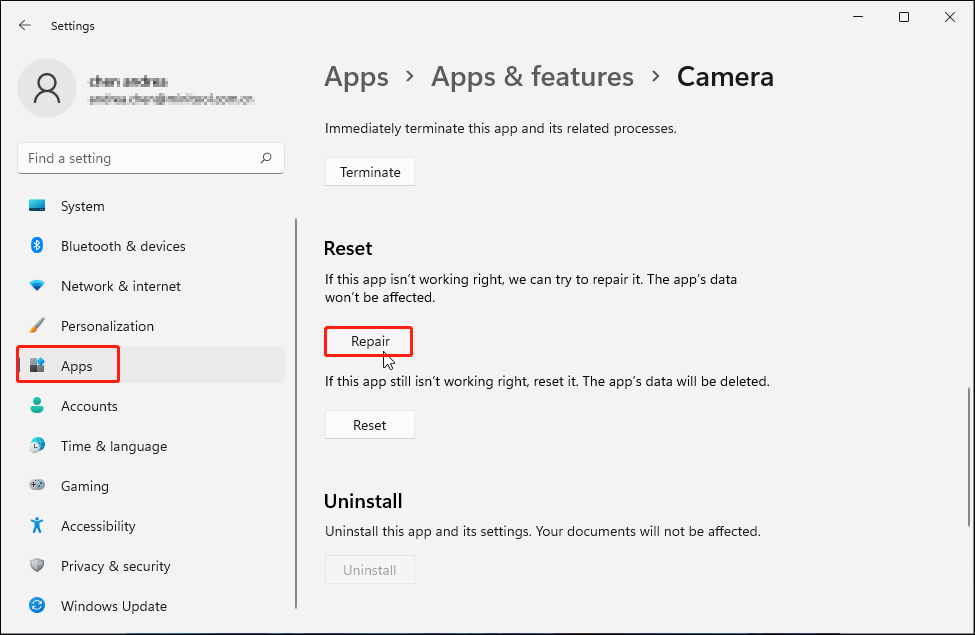
Task: Click the Uninstall button
Action: 370,570
